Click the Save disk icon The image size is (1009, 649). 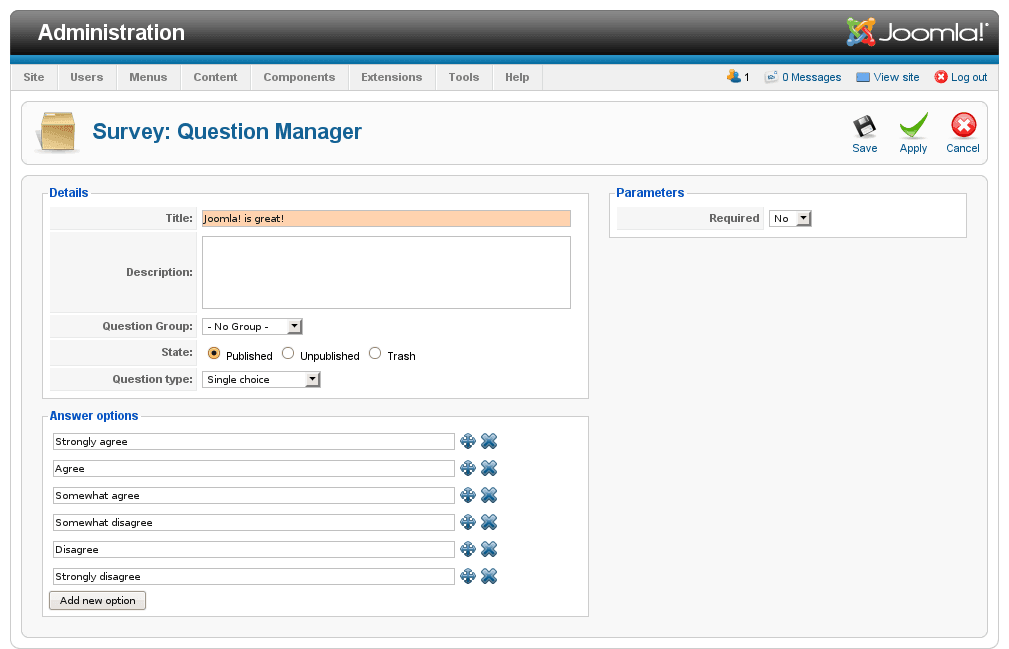coord(864,127)
